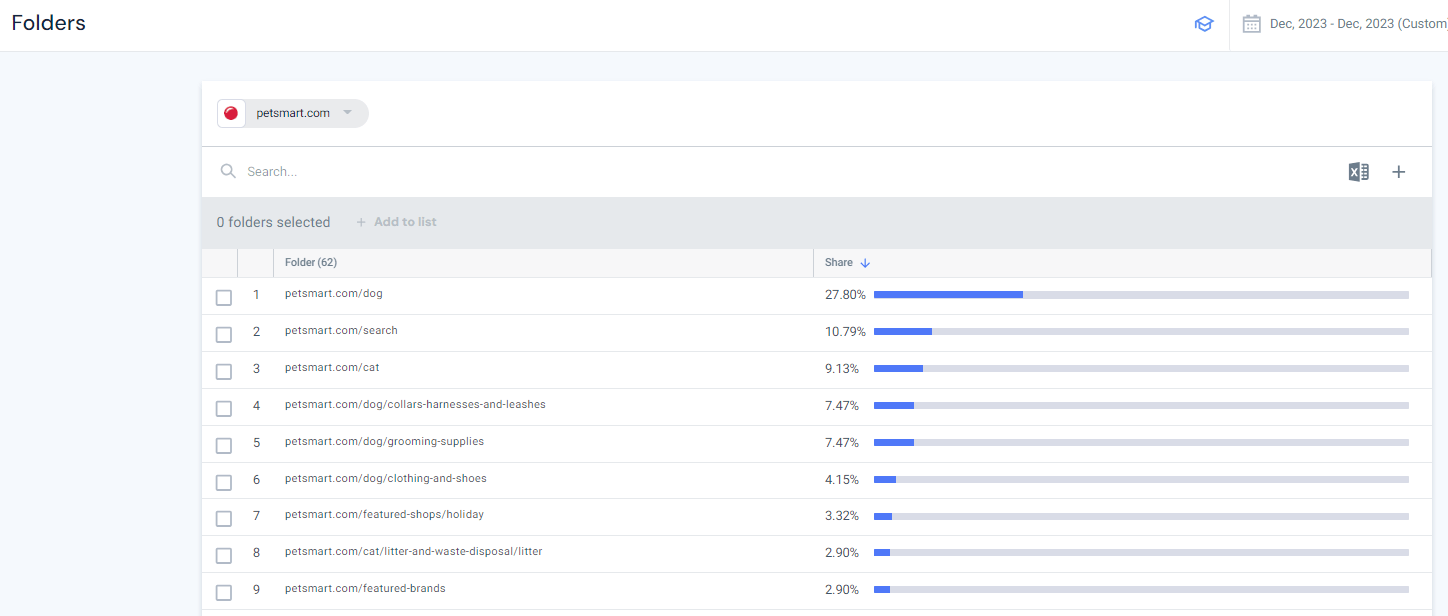The height and width of the screenshot is (616, 1448).
Task: Open petsmart.com/search folder link
Action: click(x=341, y=331)
